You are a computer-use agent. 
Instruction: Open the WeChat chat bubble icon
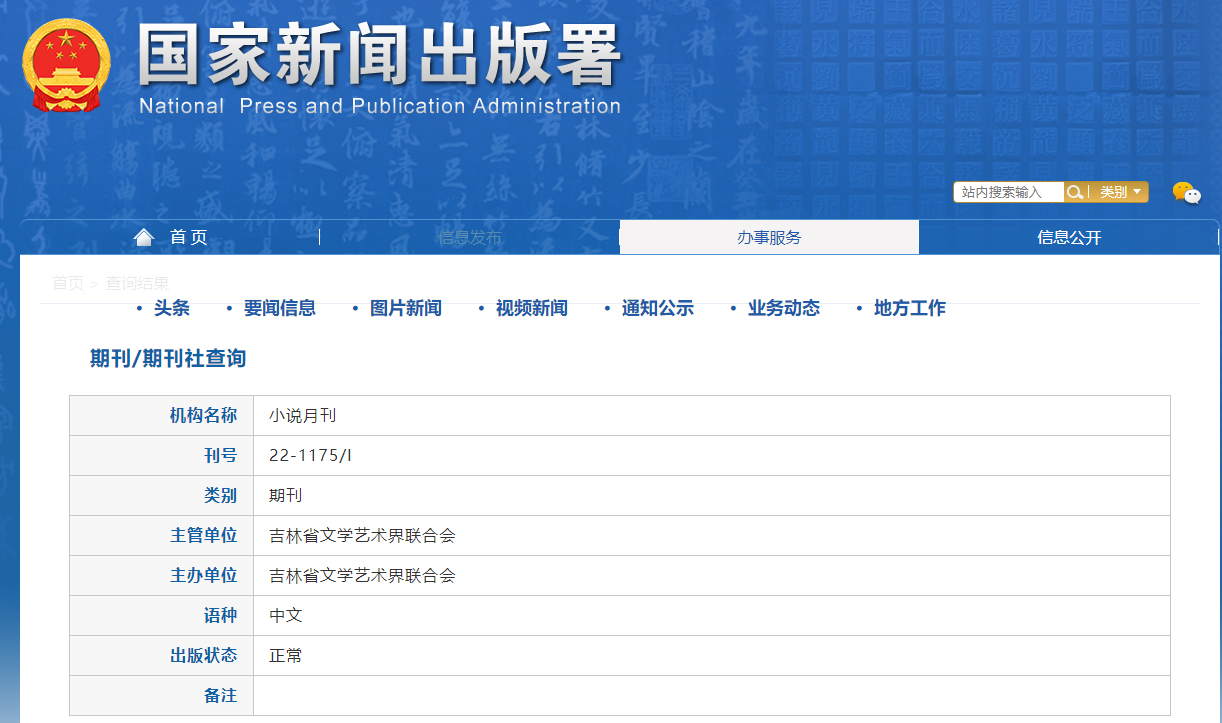coord(1186,193)
